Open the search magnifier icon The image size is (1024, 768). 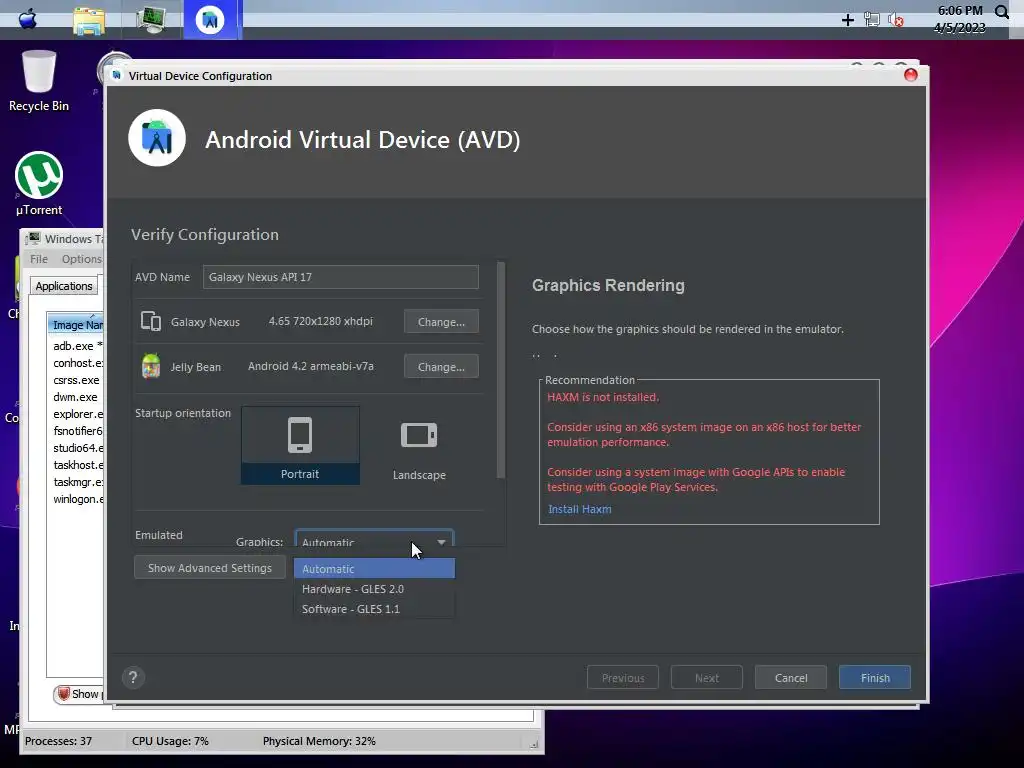[x=1002, y=11]
